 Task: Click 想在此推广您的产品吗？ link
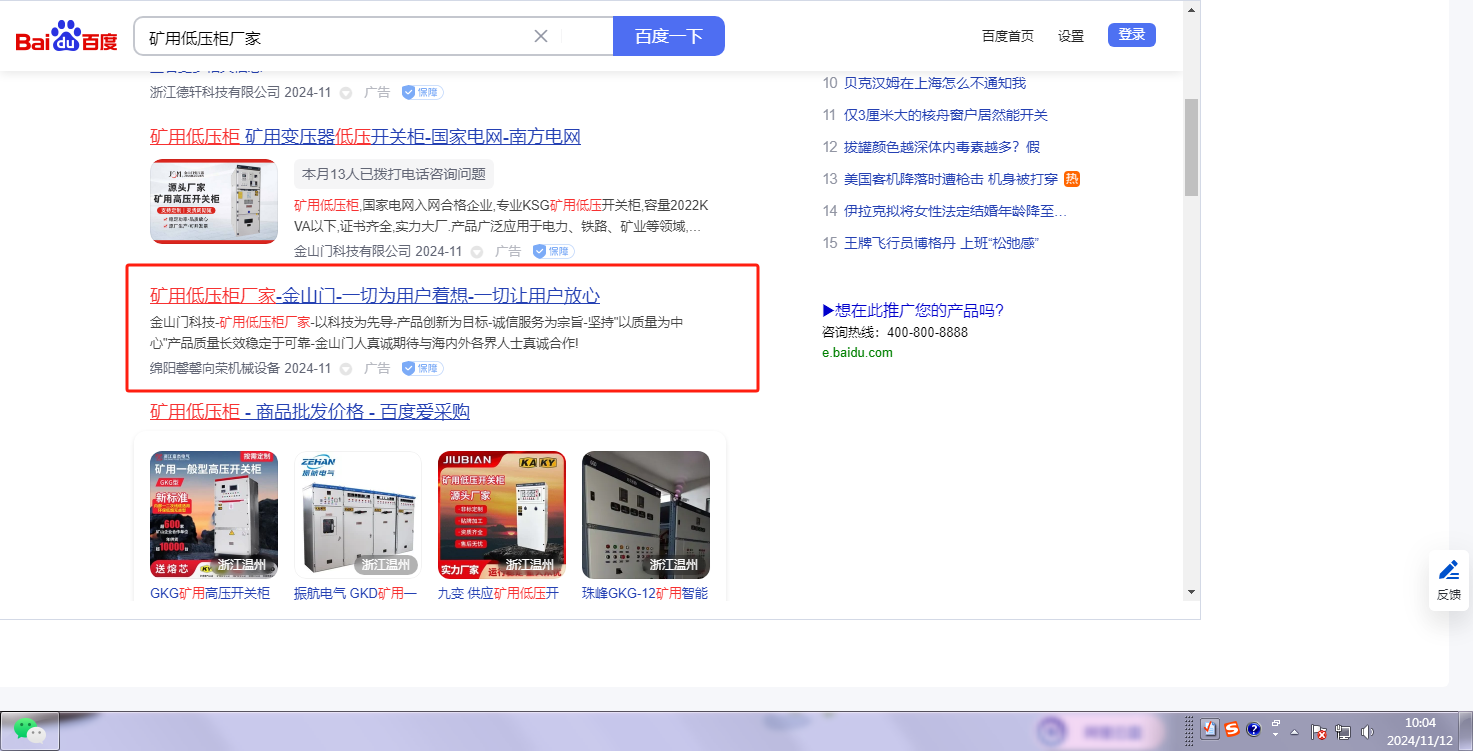point(912,310)
